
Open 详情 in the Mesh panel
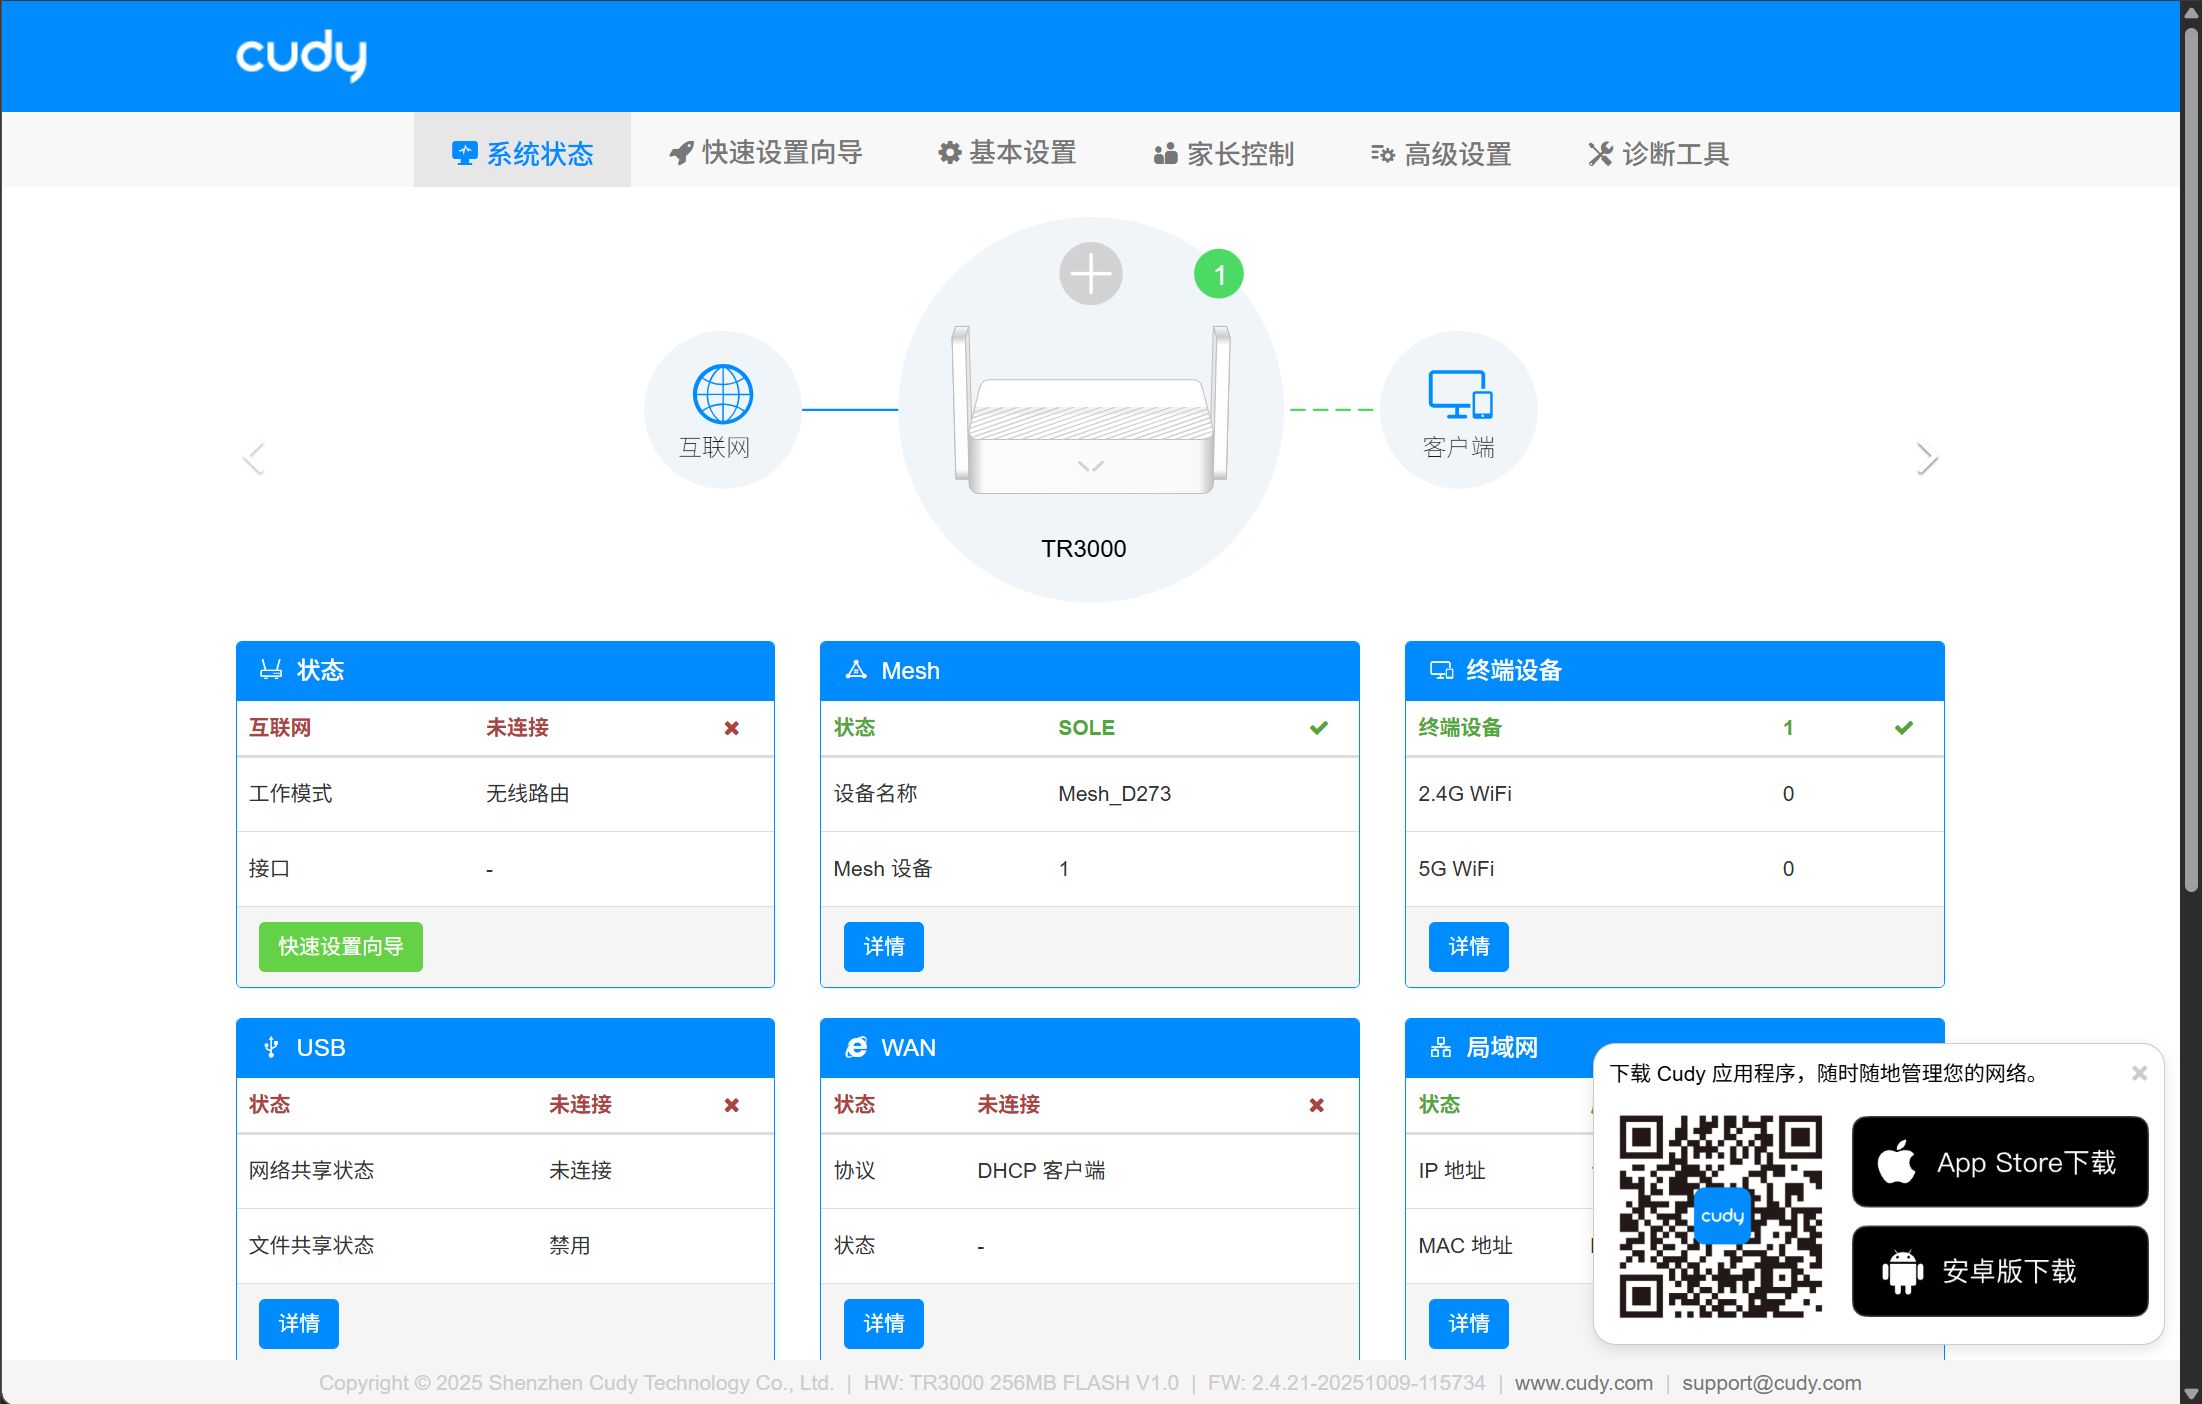click(x=884, y=946)
